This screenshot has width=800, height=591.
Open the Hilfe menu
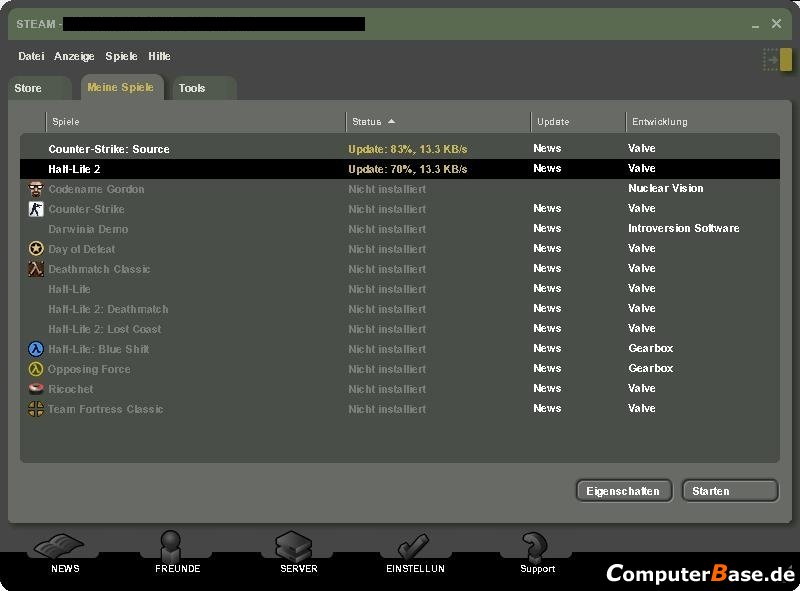point(159,56)
